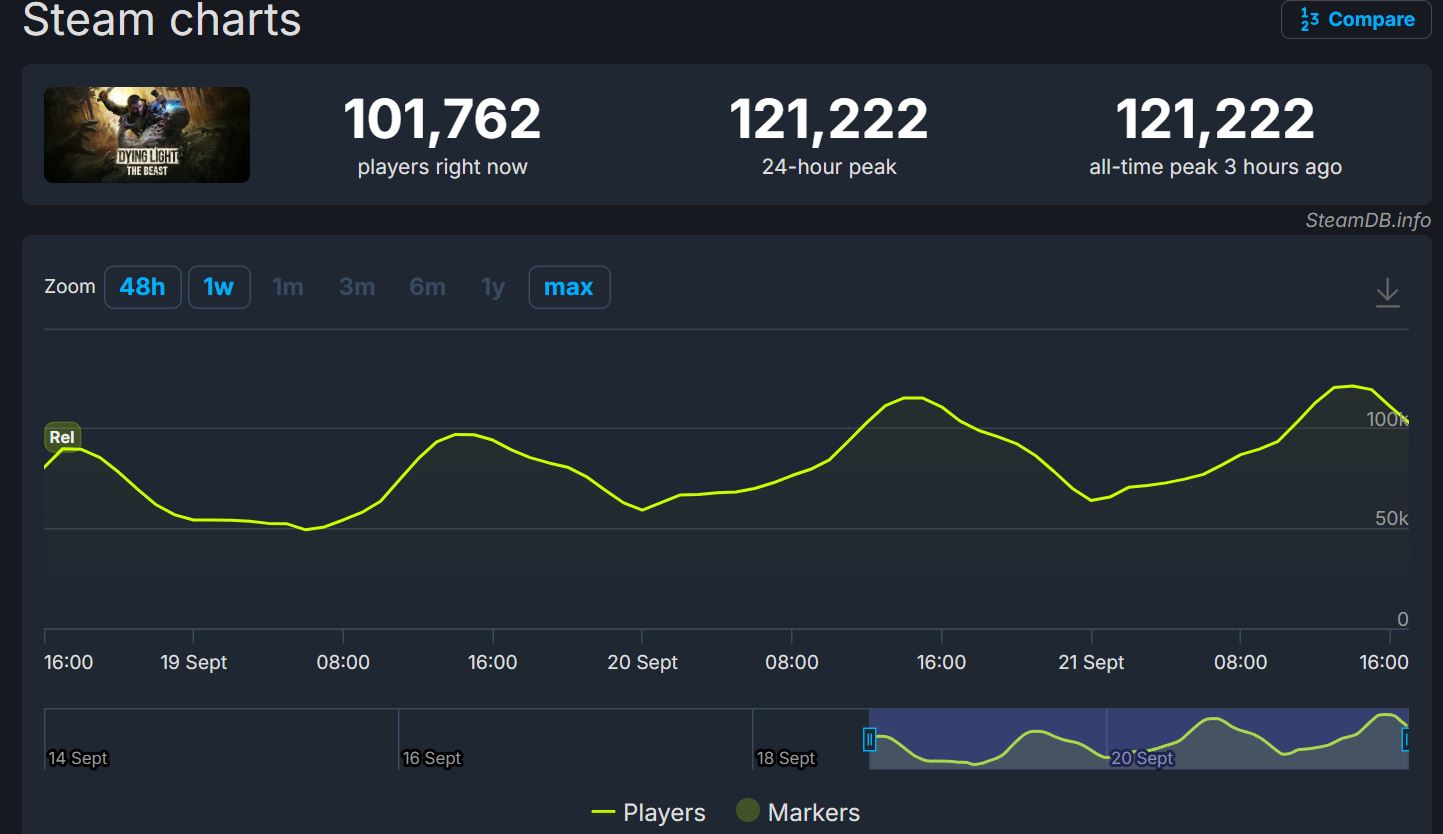Select the 1y zoom option
Viewport: 1443px width, 834px height.
[x=493, y=287]
